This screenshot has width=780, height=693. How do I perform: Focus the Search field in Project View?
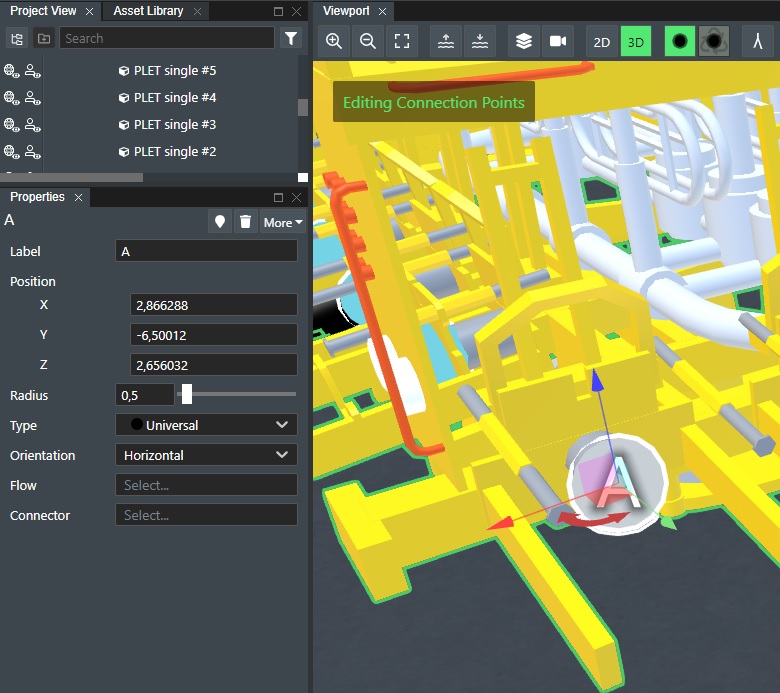[x=167, y=38]
